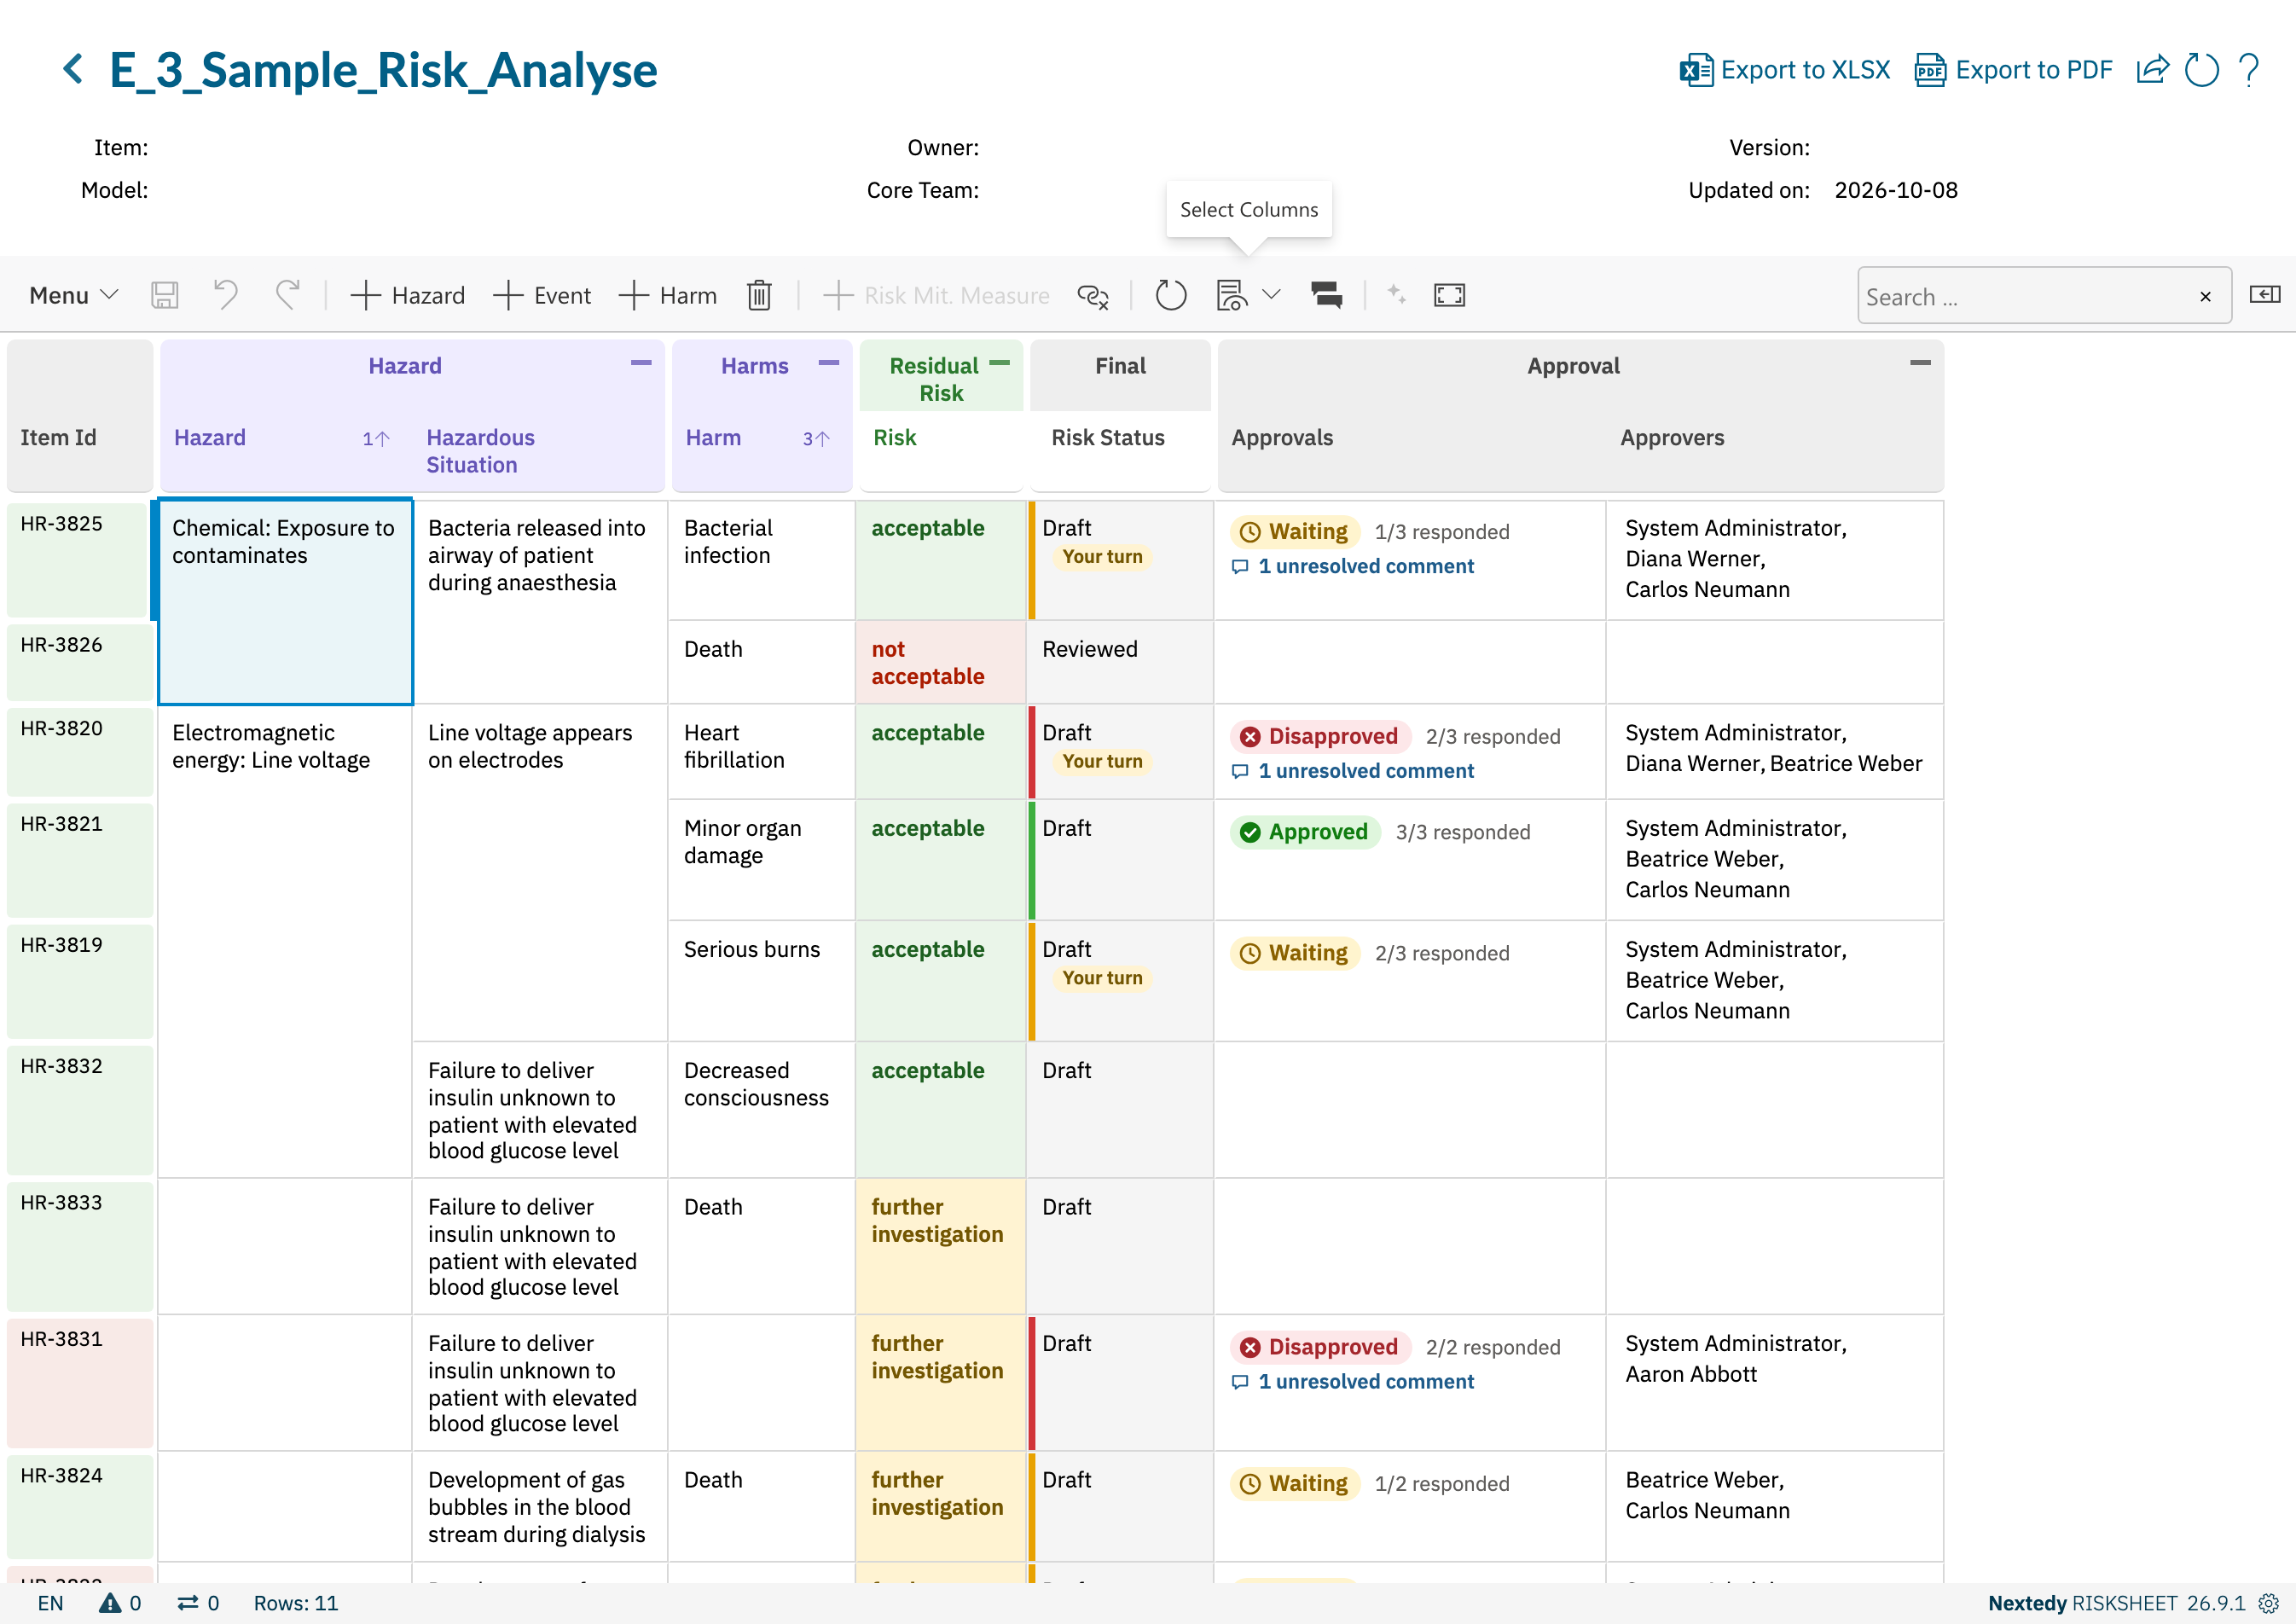Select Decreased consciousness harm cell
The height and width of the screenshot is (1624, 2296).
[761, 1109]
